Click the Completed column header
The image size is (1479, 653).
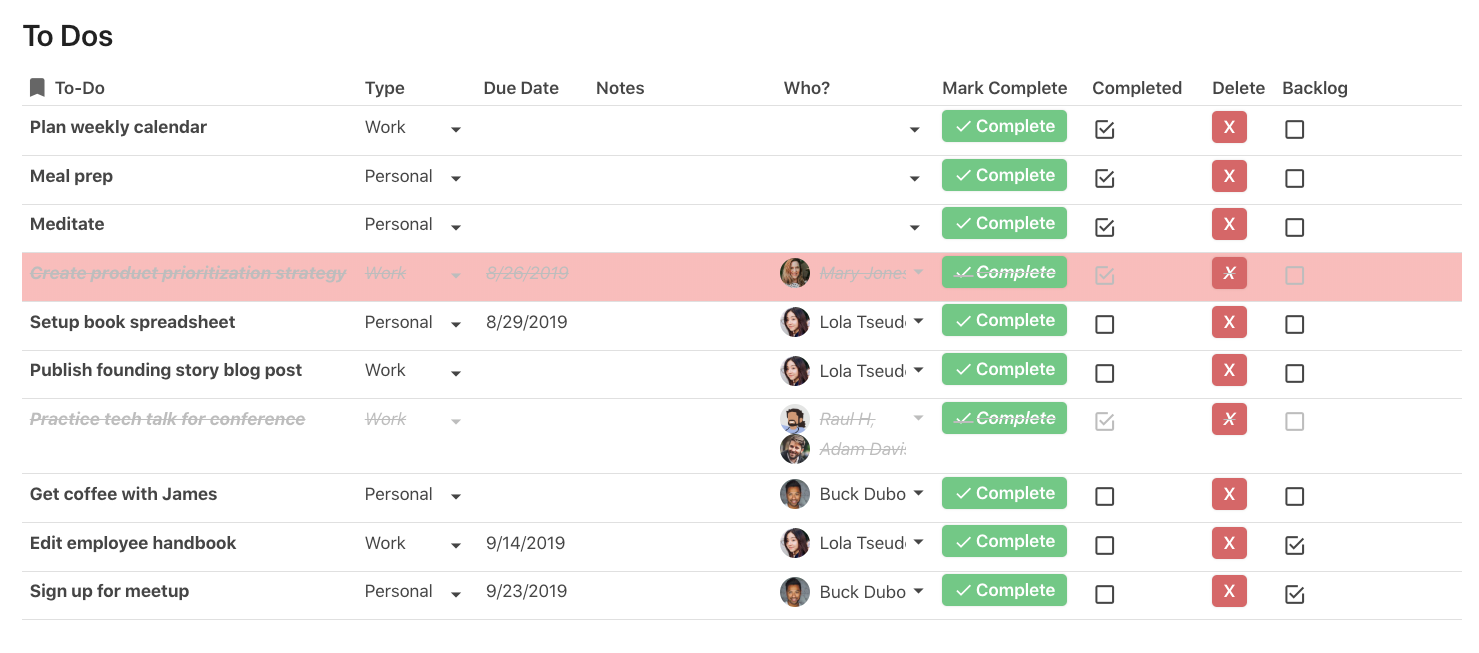(1137, 88)
